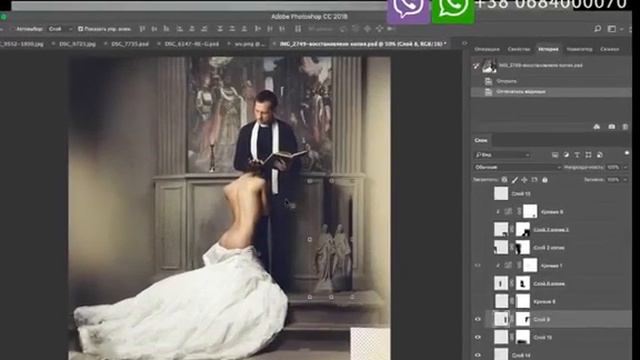Click the workspace switcher icon
Screen dimensions: 640x360
pos(612,29)
